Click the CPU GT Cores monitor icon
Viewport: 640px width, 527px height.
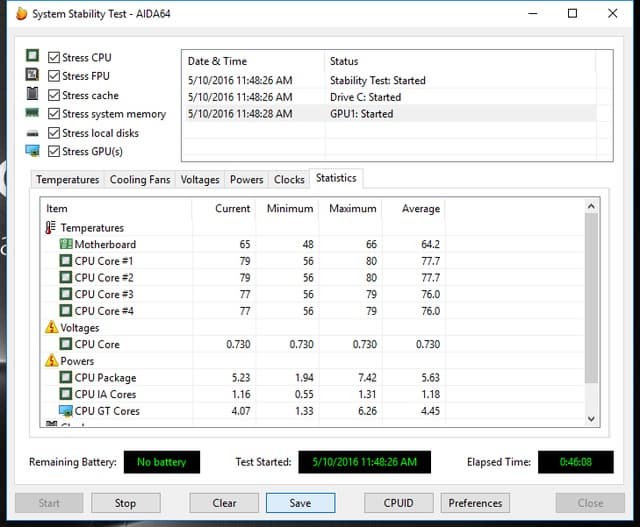(66, 411)
